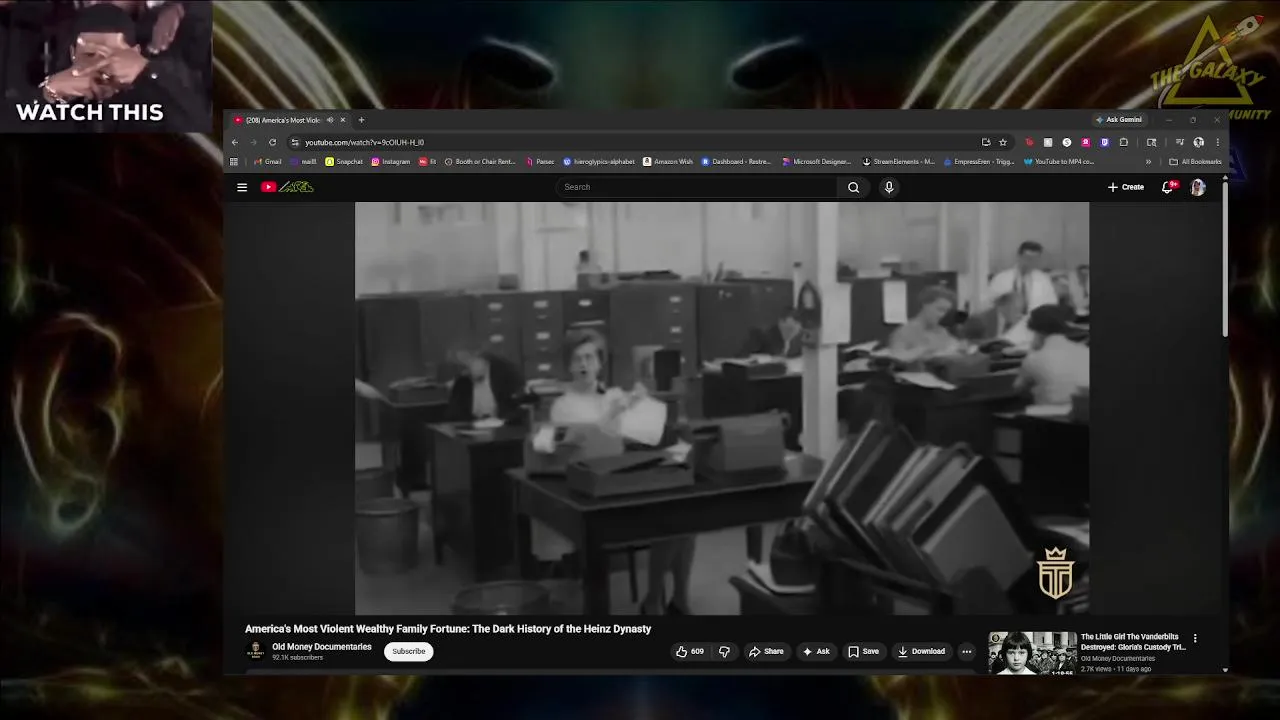Open more actions ellipsis under the video
This screenshot has width=1280, height=720.
point(966,651)
